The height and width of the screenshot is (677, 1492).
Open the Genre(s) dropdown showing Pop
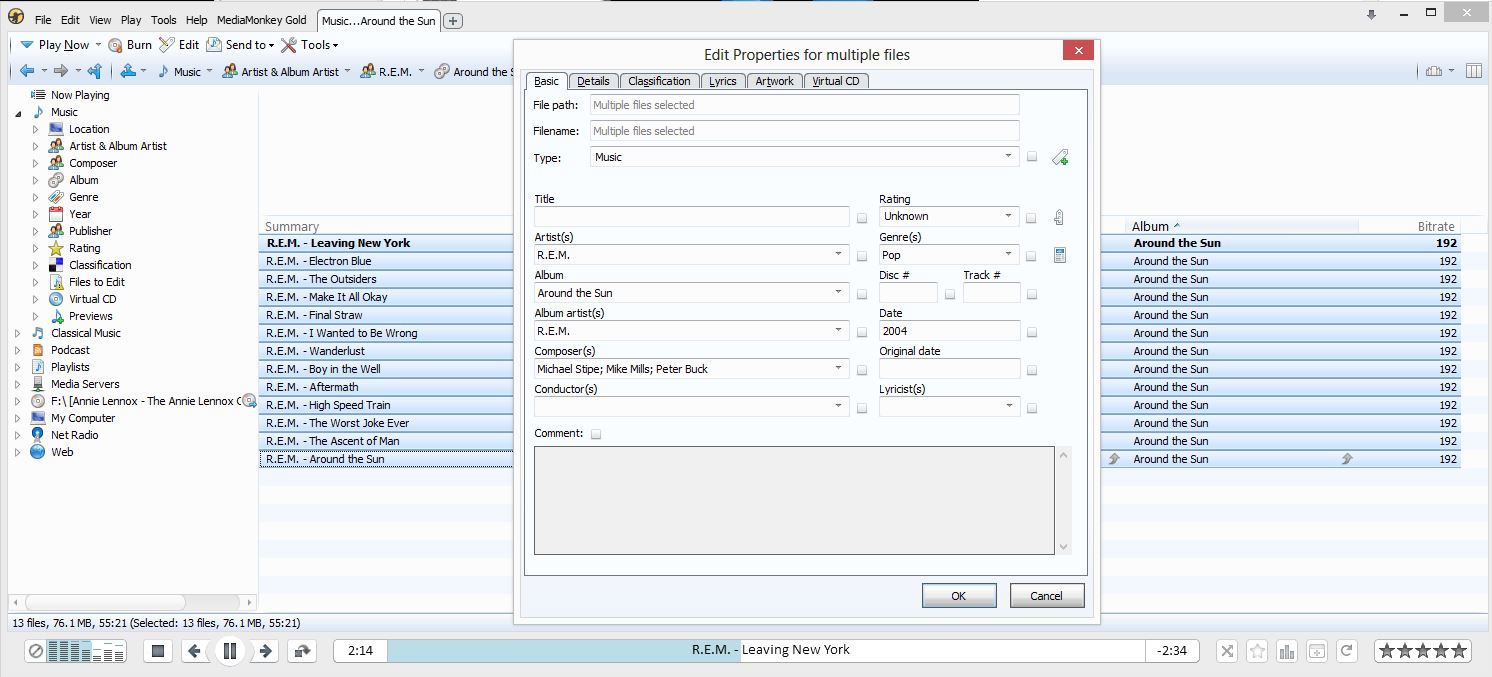coord(949,255)
